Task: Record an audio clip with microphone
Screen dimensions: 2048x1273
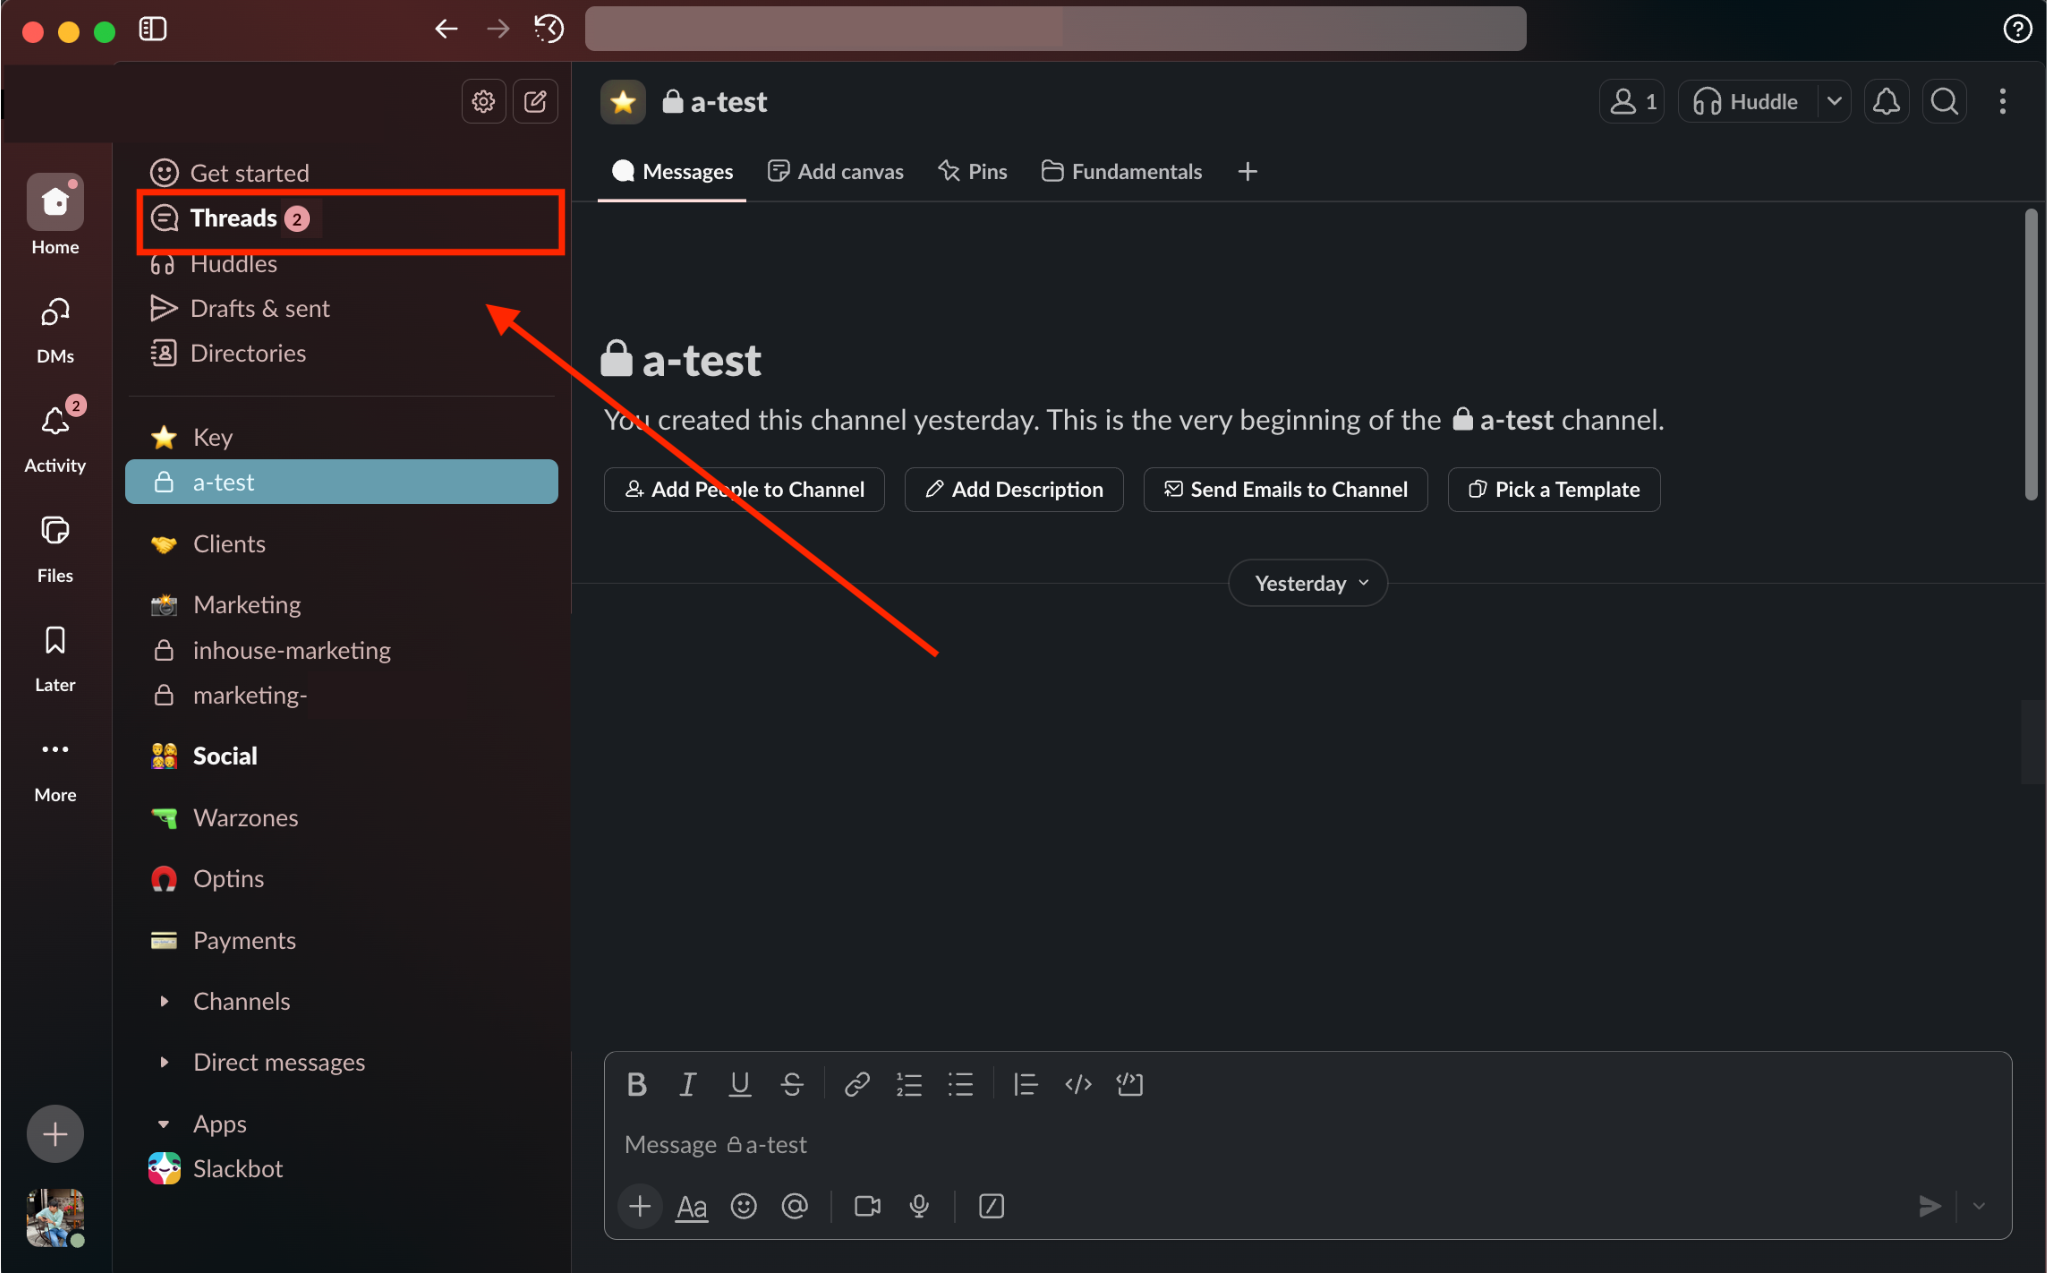Action: click(919, 1206)
